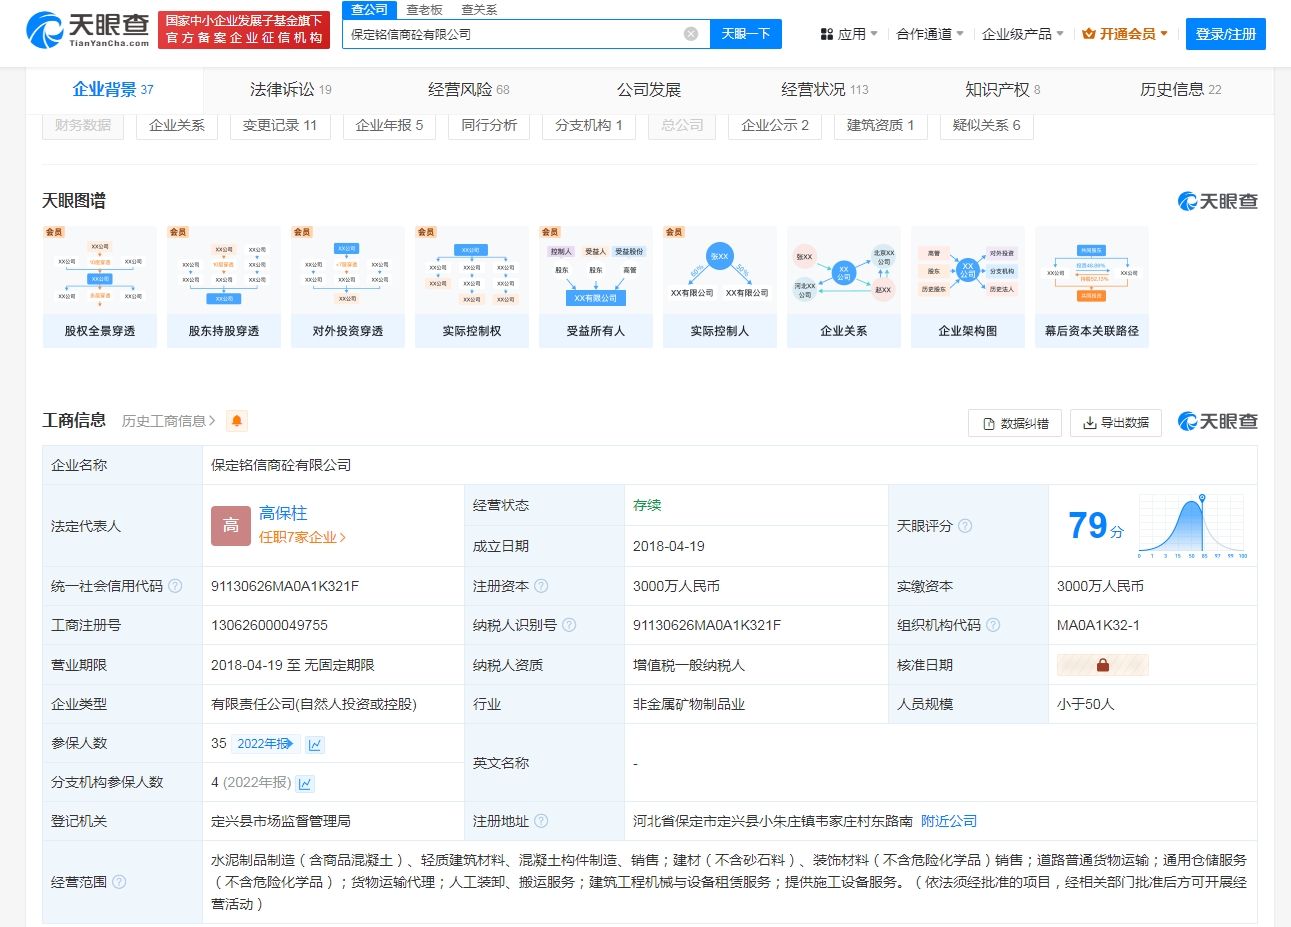
Task: Open 受益所有人 graph
Action: click(x=596, y=287)
